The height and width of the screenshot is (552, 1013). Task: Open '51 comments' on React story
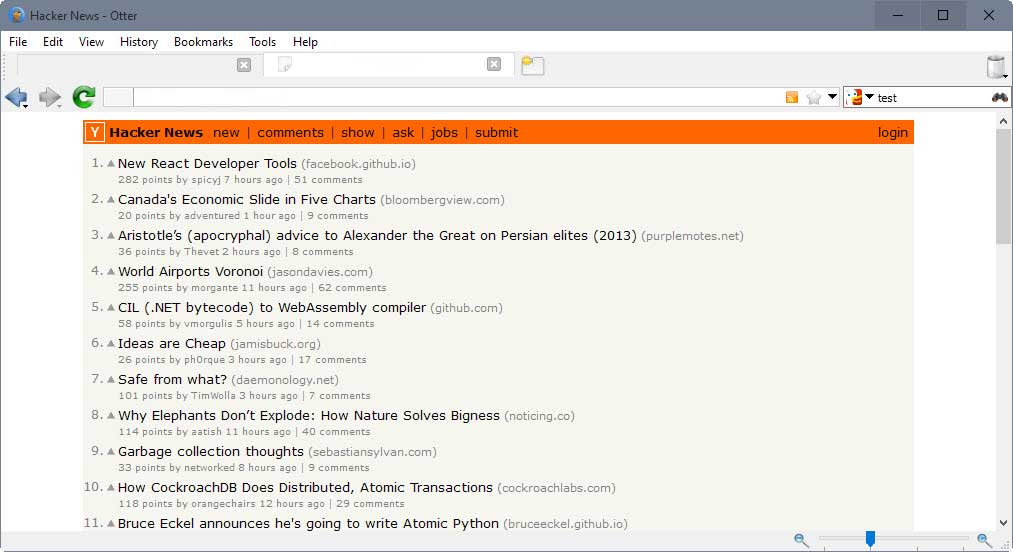click(328, 180)
